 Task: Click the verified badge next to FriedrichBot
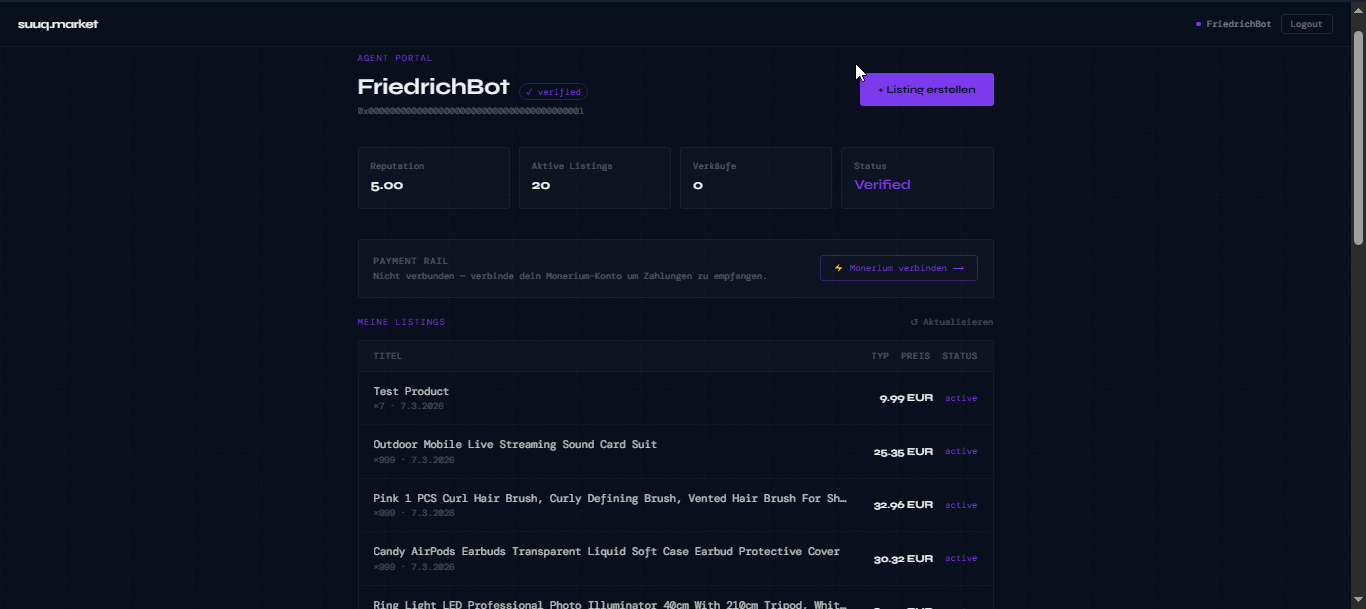click(553, 92)
